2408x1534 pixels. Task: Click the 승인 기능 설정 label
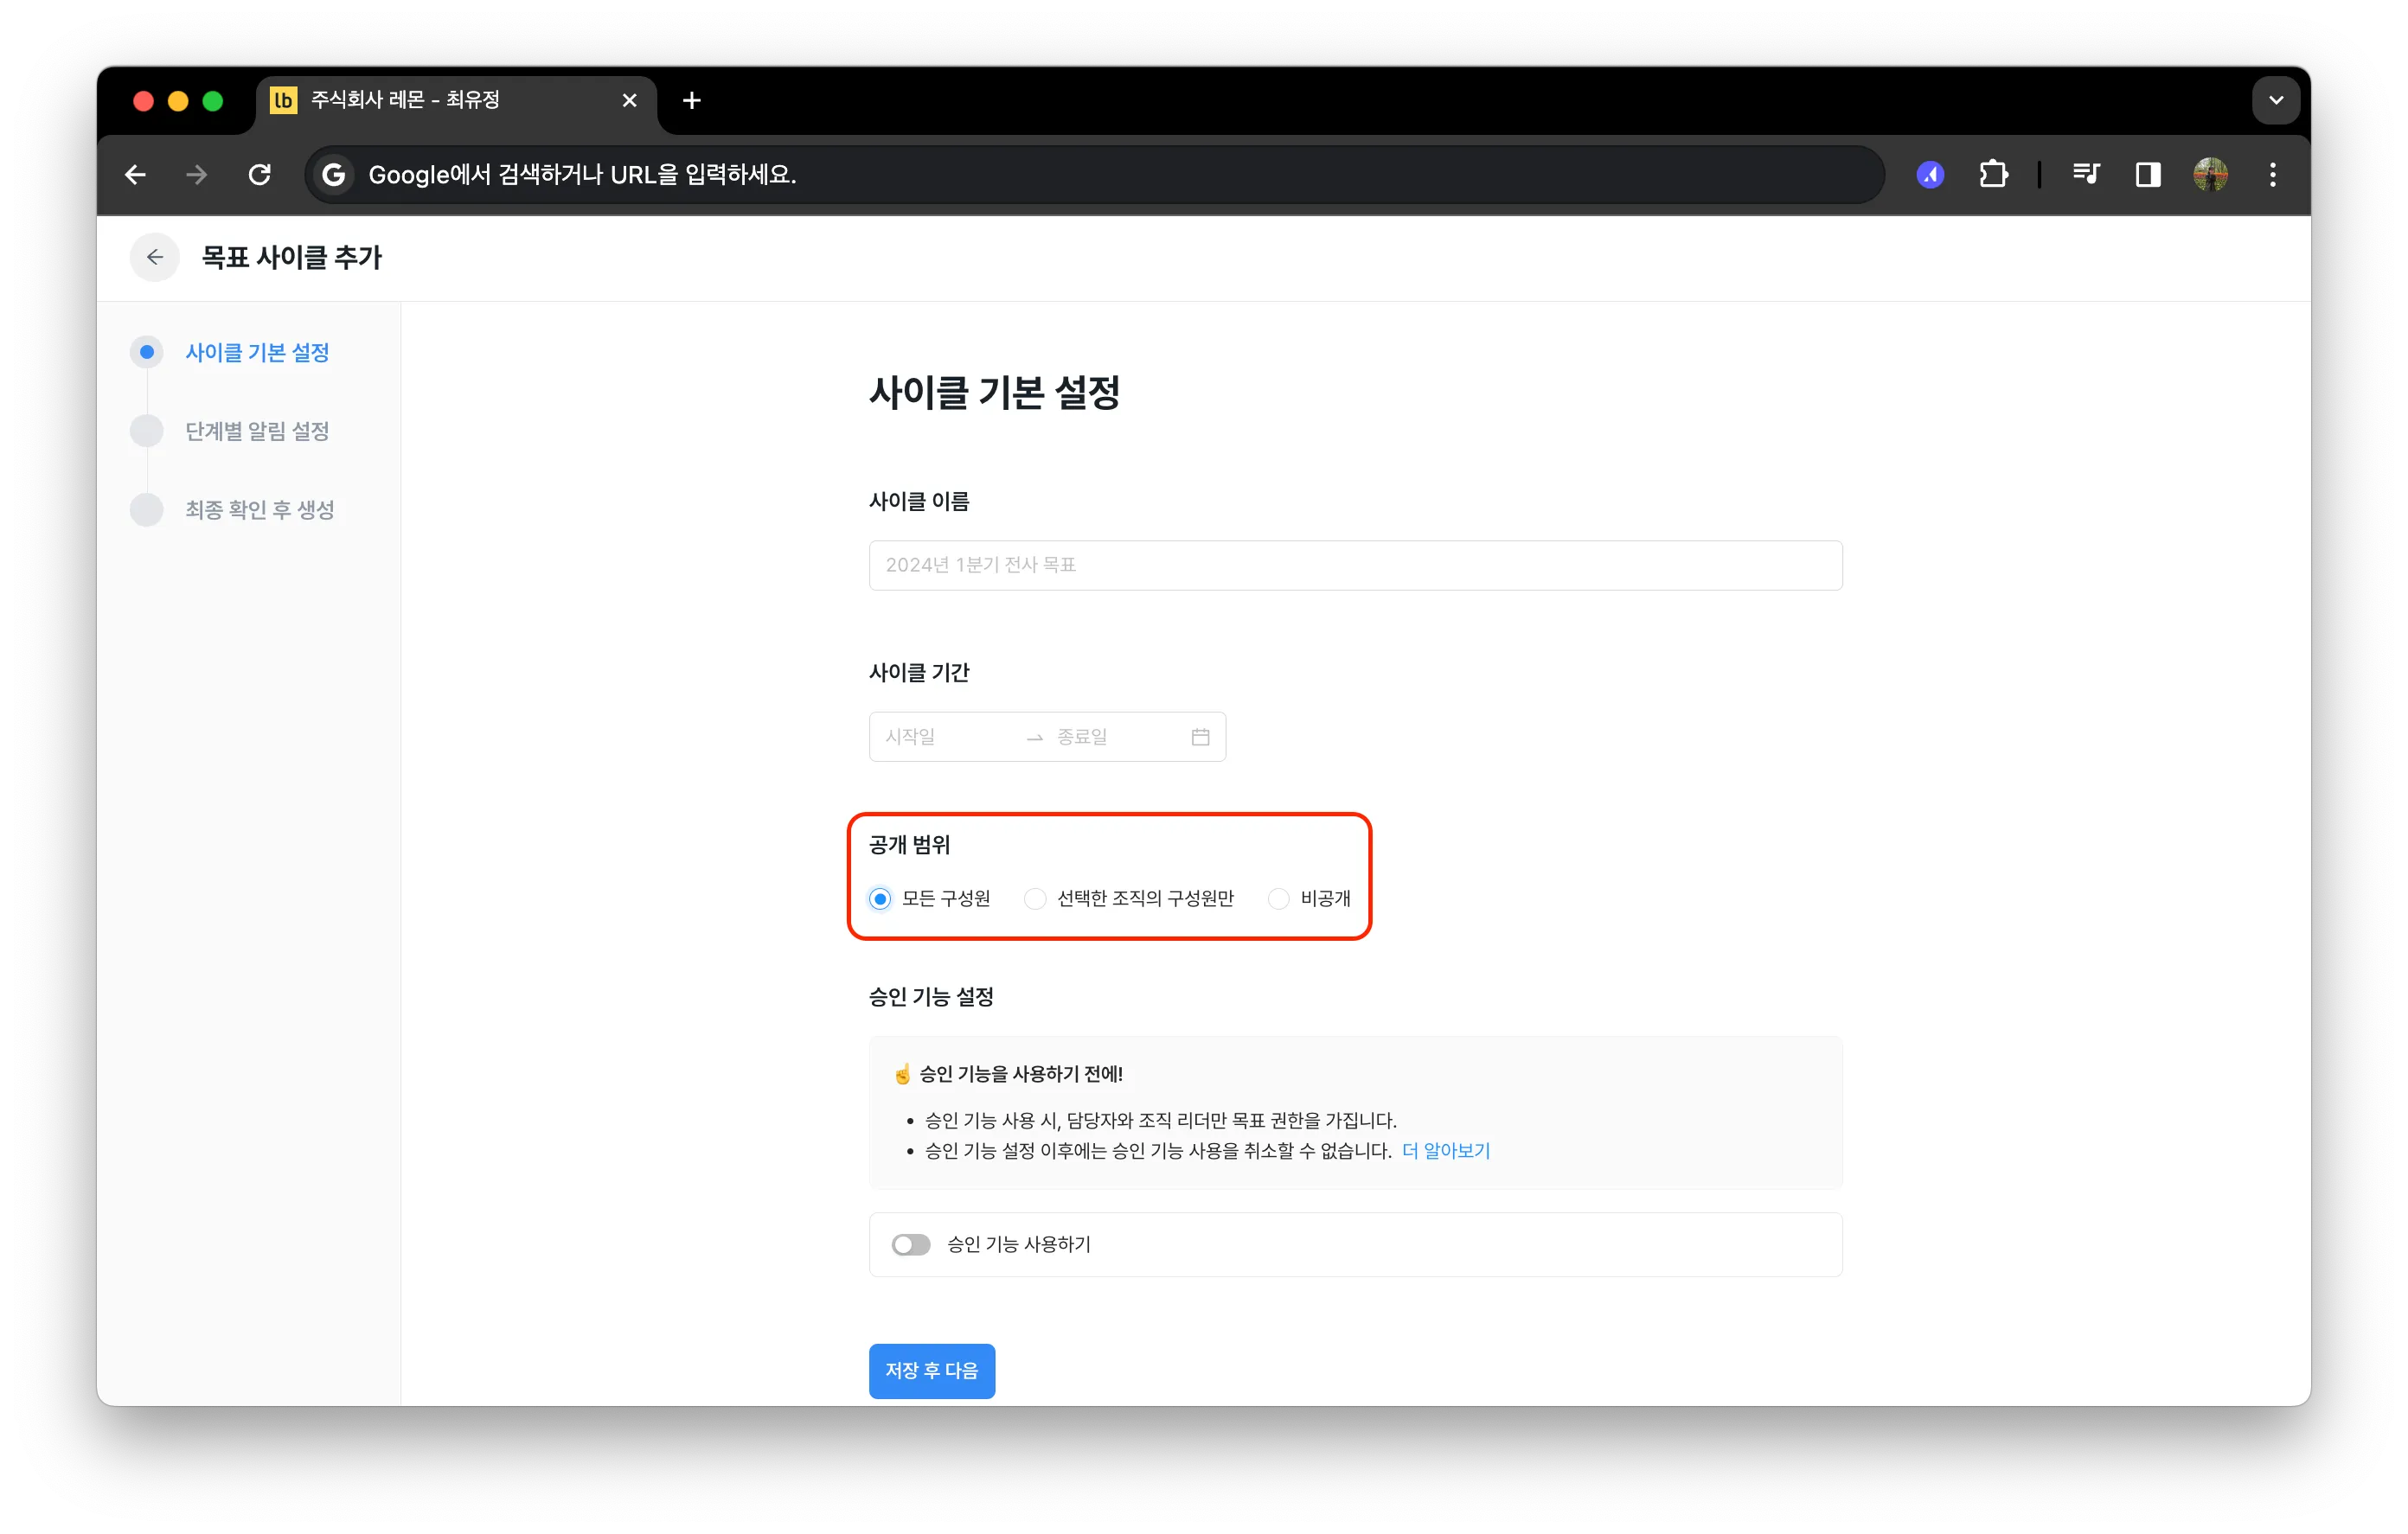coord(931,997)
